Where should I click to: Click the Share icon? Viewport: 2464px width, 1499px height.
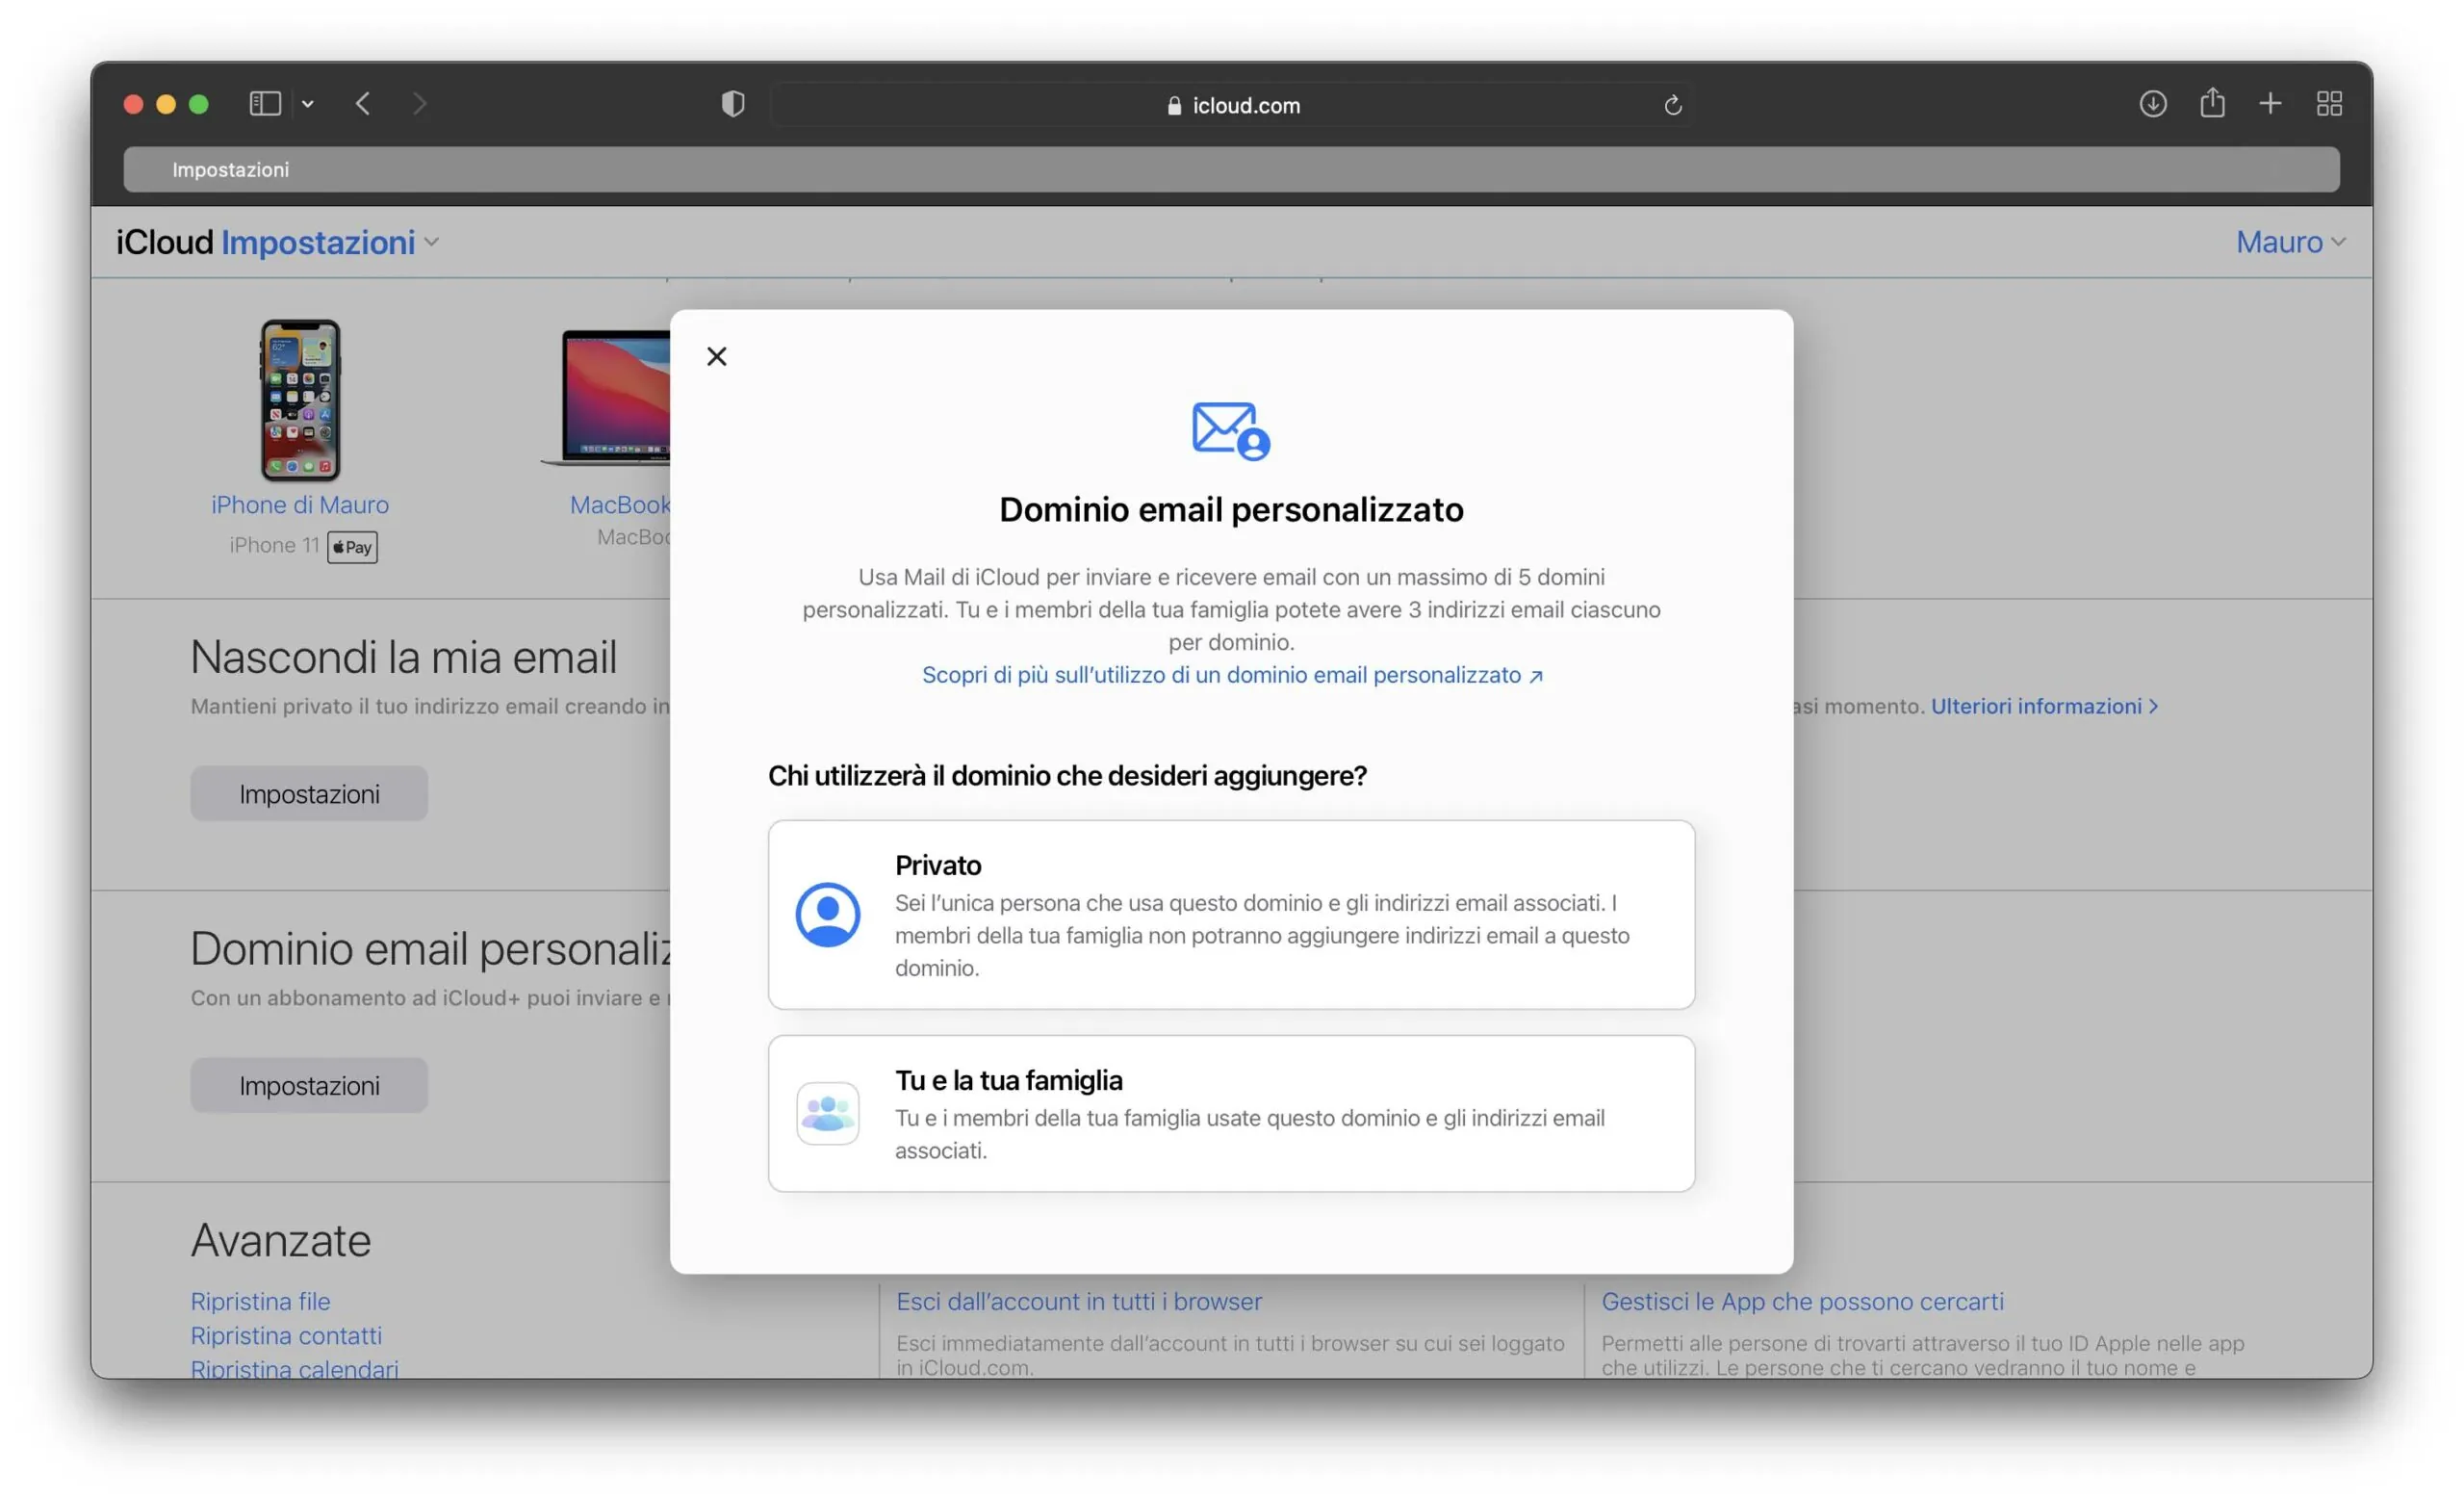tap(2213, 103)
